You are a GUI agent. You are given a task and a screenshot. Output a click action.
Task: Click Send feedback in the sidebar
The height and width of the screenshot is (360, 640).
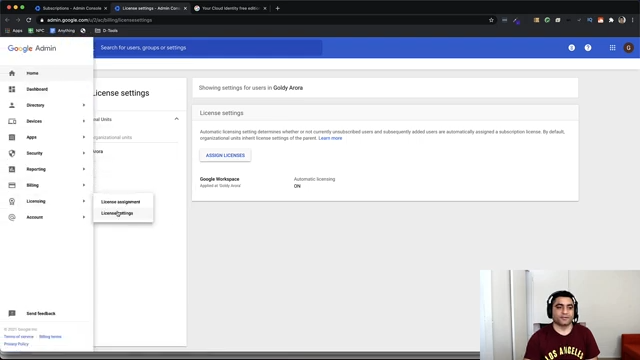(41, 313)
